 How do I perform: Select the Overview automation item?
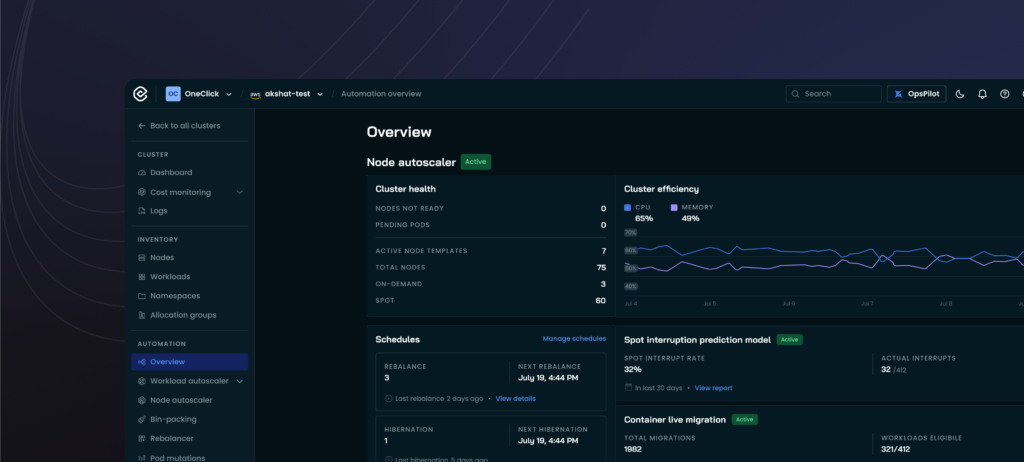point(189,361)
